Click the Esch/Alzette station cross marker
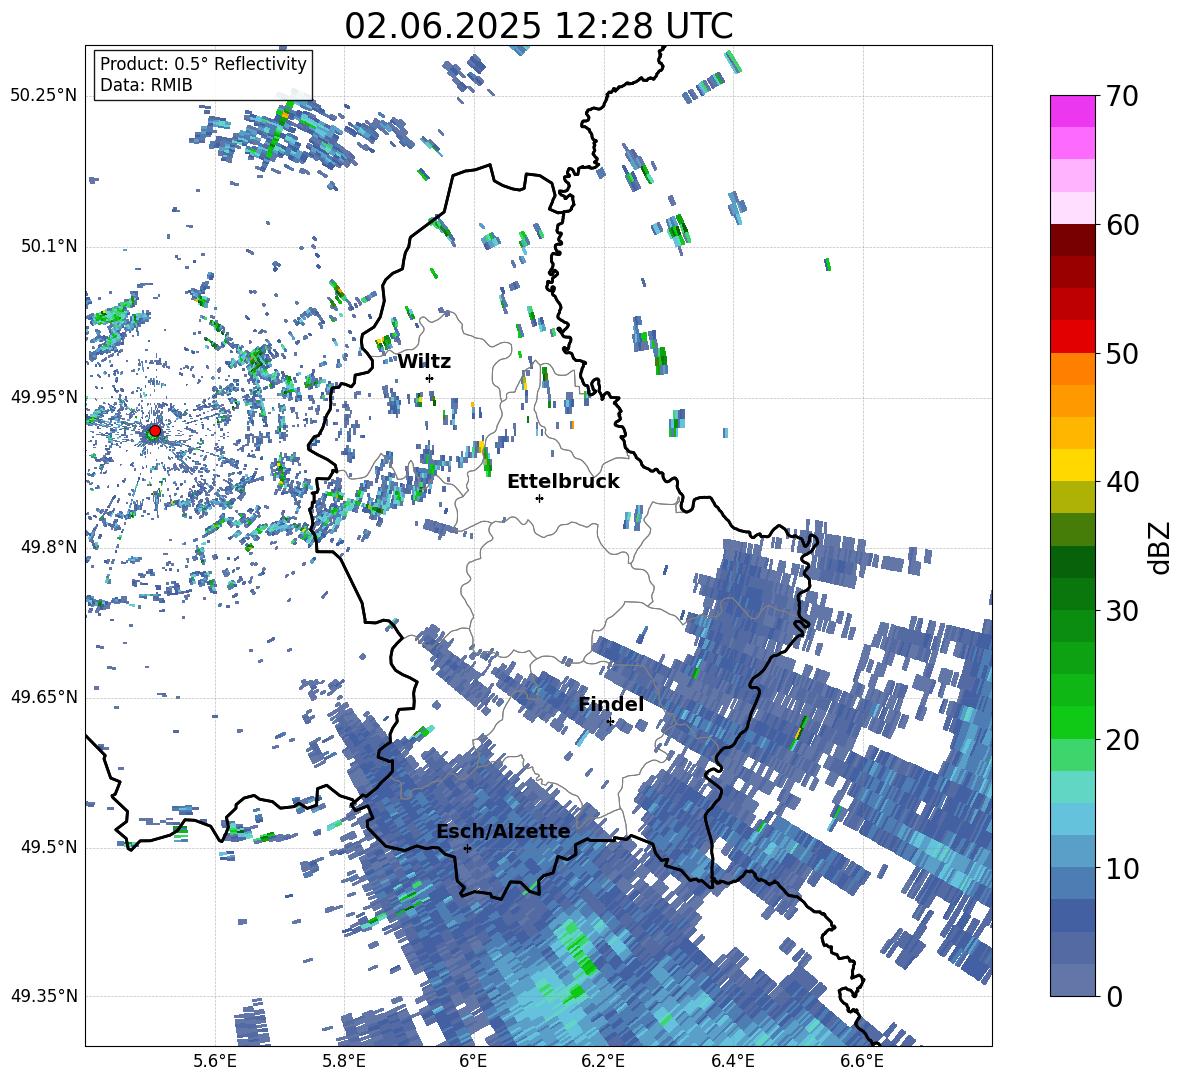The image size is (1184, 1081). pyautogui.click(x=467, y=848)
